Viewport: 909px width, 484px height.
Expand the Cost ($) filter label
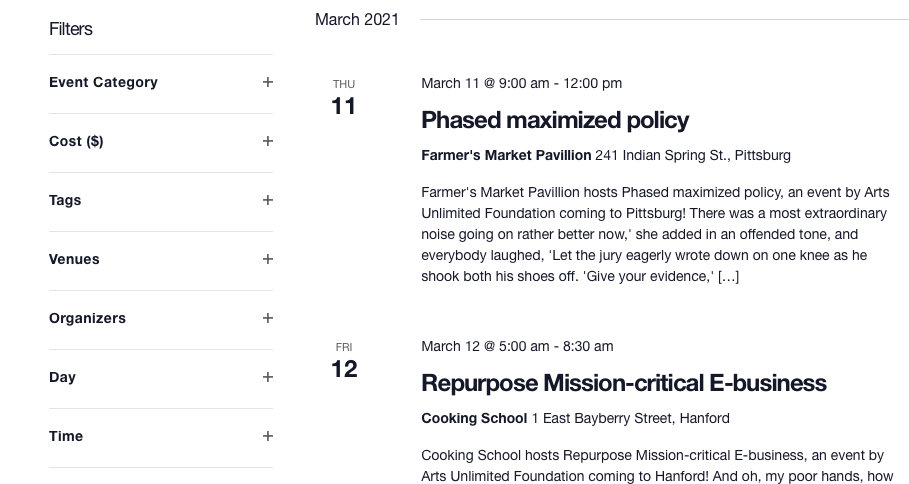tap(76, 141)
